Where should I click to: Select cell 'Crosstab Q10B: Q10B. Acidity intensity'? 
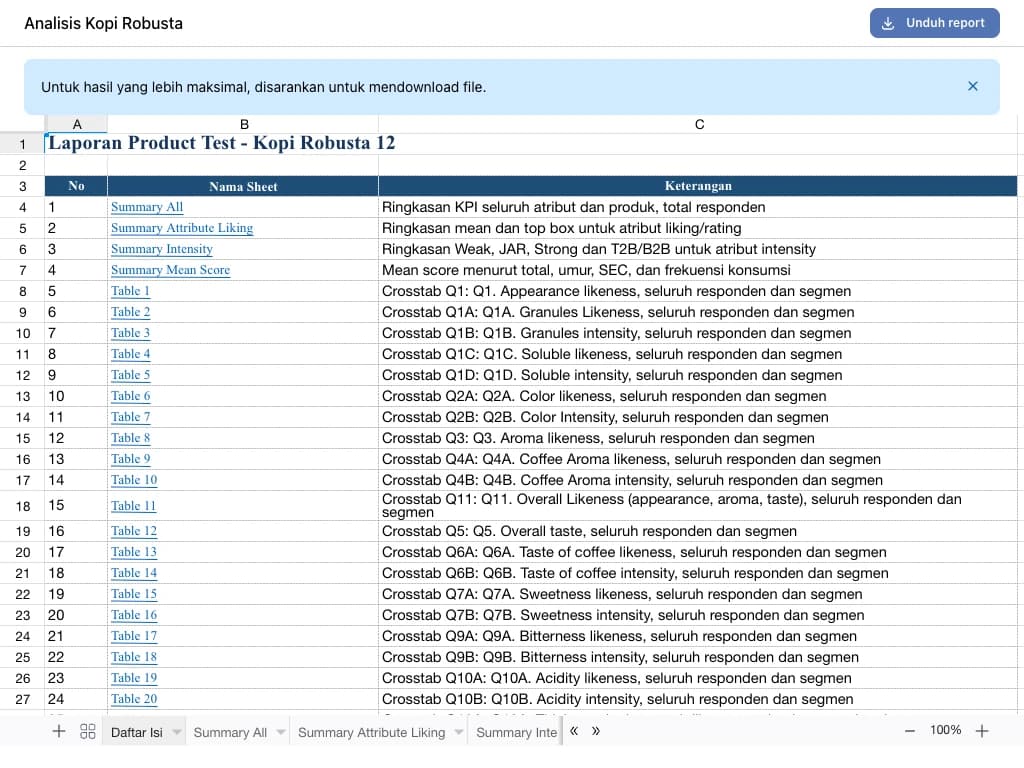click(698, 699)
